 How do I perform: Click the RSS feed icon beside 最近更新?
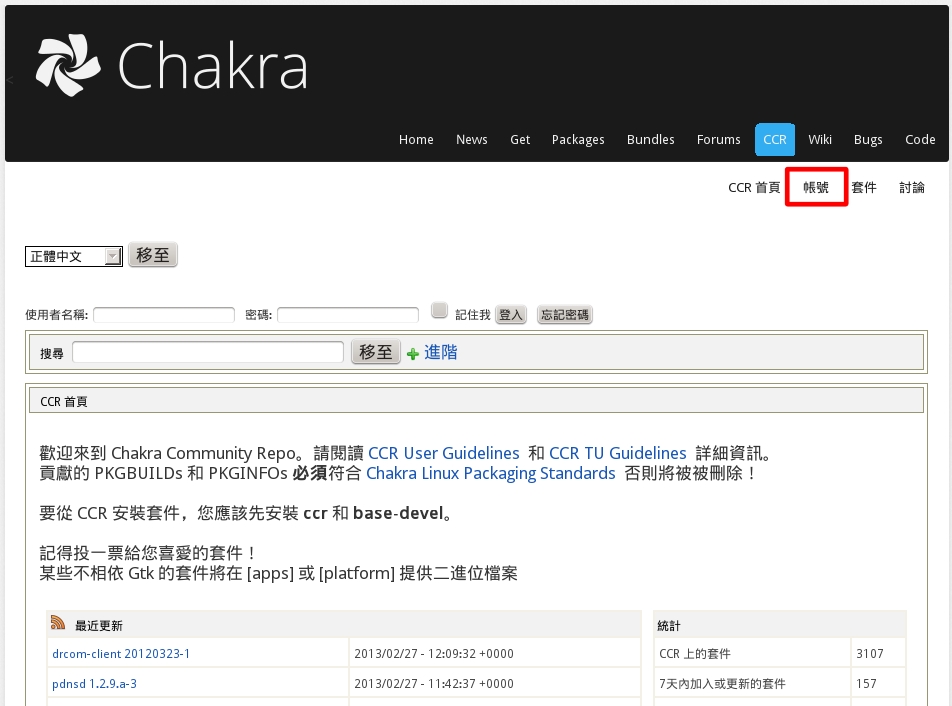(x=58, y=622)
